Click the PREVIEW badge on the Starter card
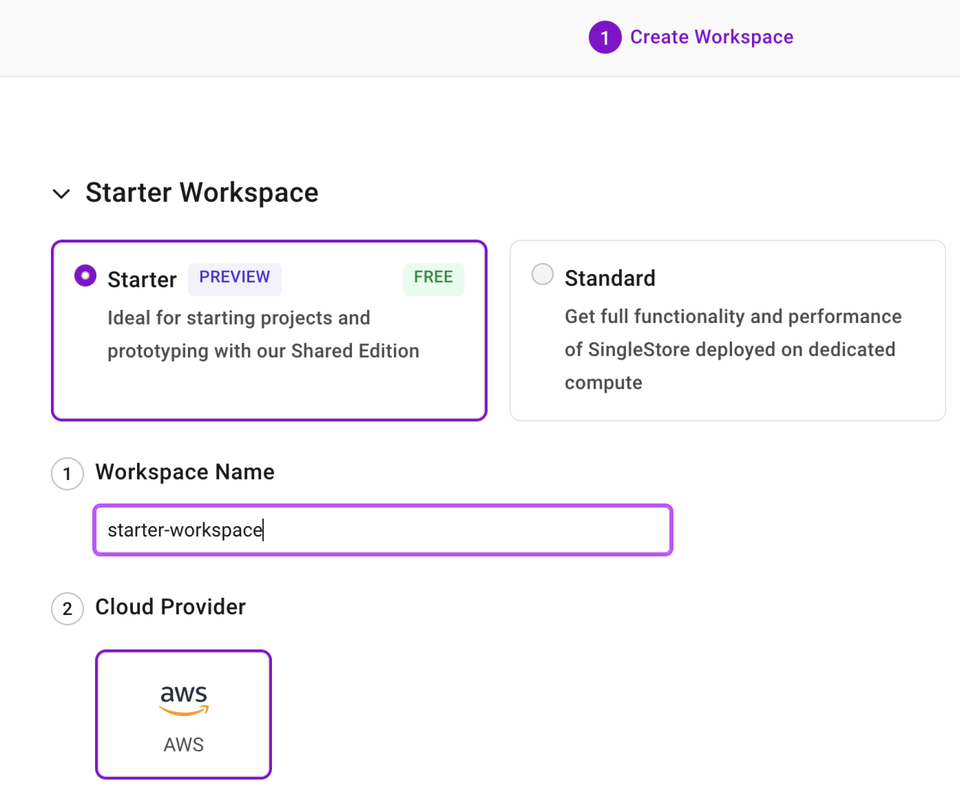The image size is (960, 807). (234, 277)
